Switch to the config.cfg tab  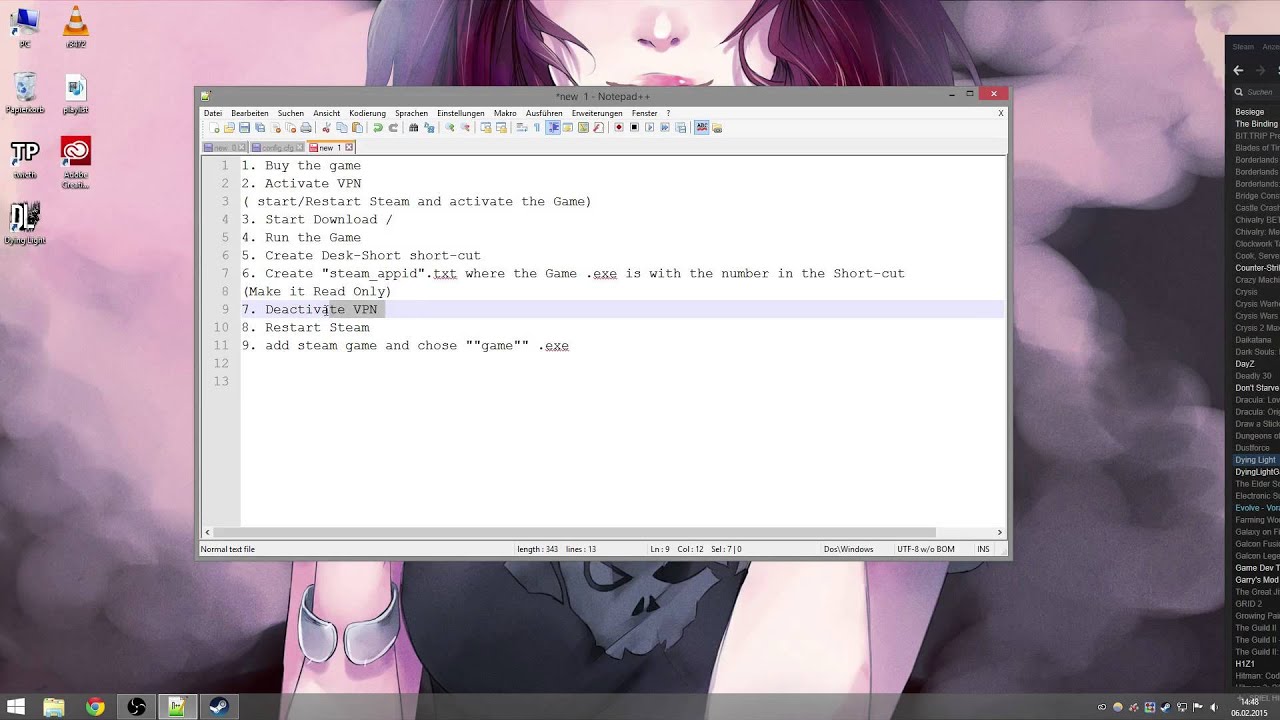point(276,147)
